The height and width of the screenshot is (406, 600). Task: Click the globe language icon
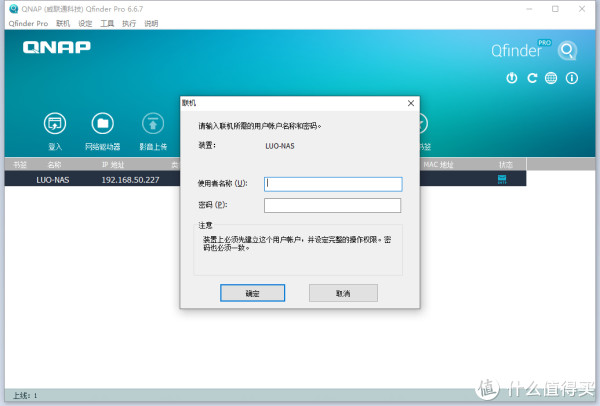pyautogui.click(x=551, y=78)
